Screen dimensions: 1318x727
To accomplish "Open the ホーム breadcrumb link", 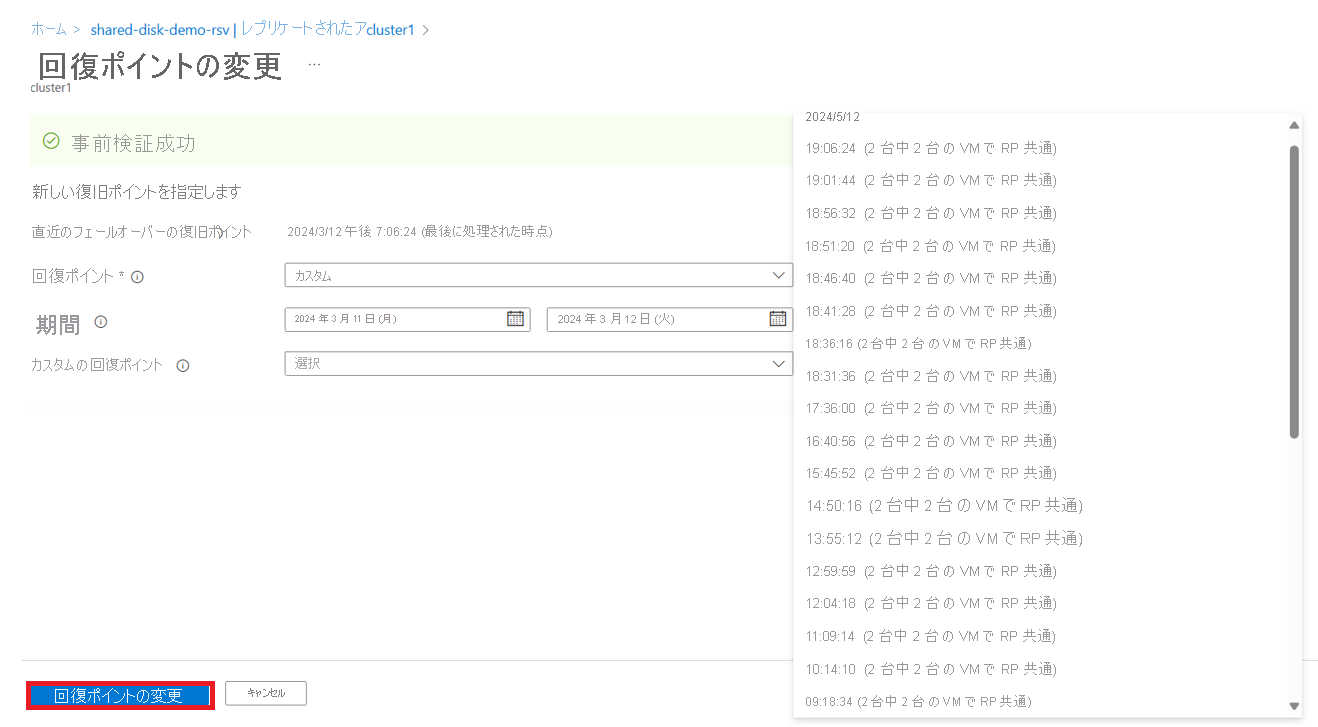I will point(48,30).
